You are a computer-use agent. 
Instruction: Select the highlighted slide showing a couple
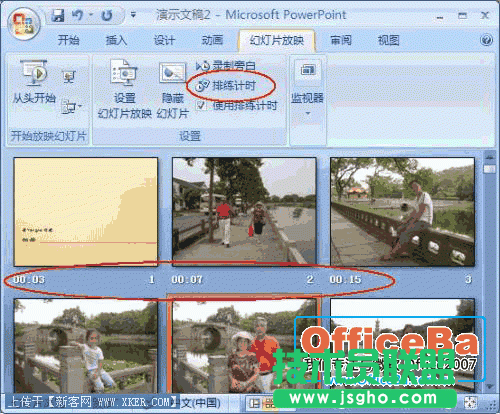click(244, 345)
